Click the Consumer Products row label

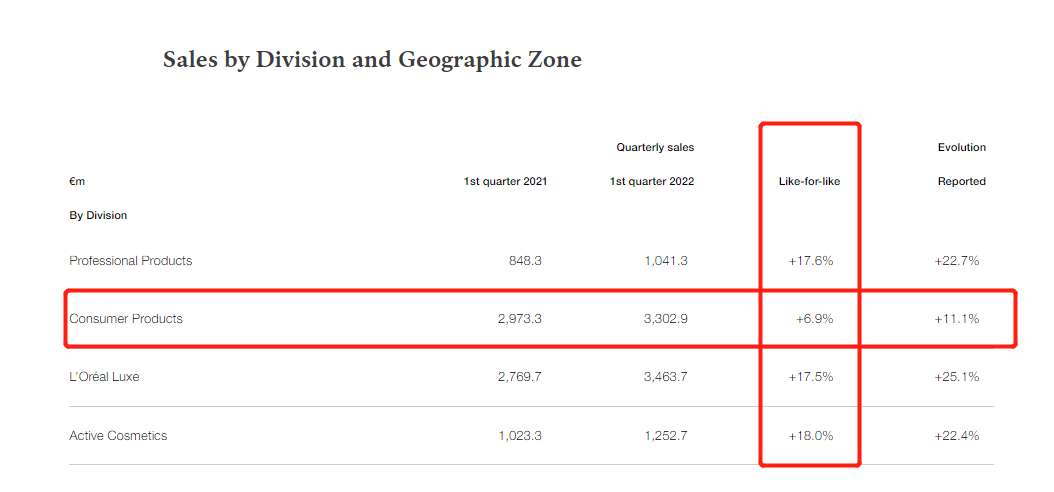126,319
